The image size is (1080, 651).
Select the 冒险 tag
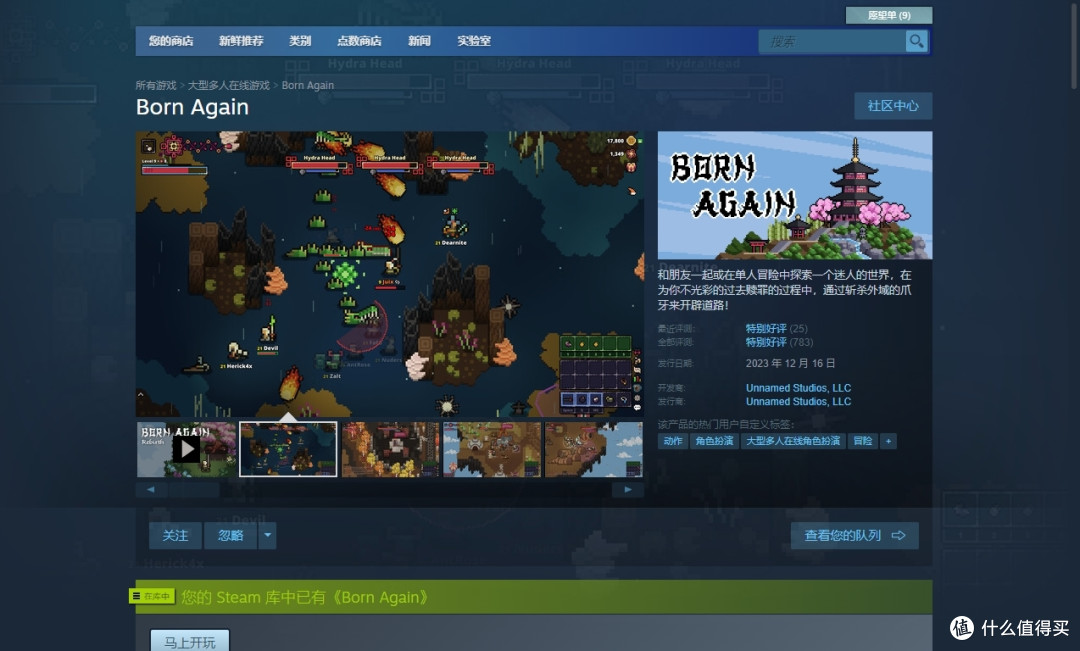[862, 441]
